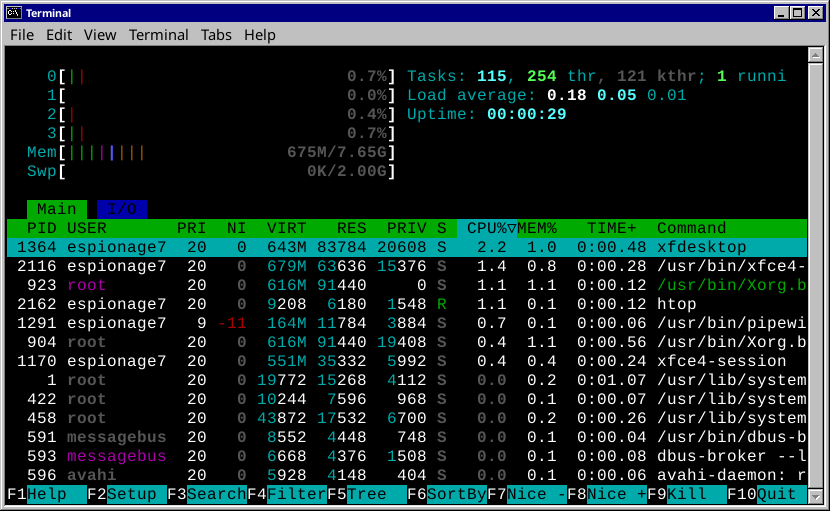Sort by the Command column header

point(692,228)
